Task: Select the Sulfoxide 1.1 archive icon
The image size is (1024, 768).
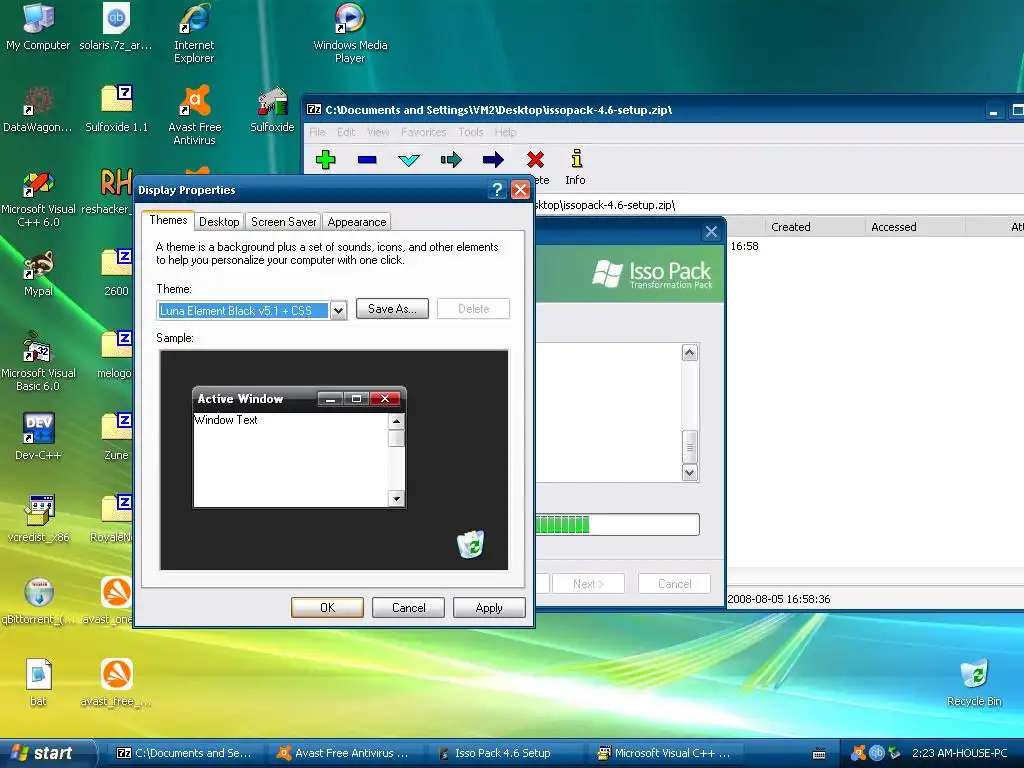Action: (x=116, y=108)
